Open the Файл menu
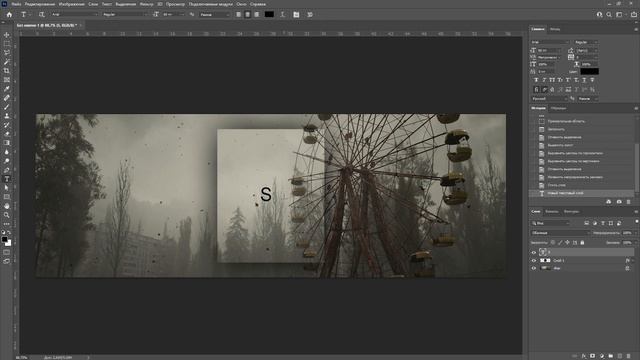The height and width of the screenshot is (360, 640). [16, 4]
